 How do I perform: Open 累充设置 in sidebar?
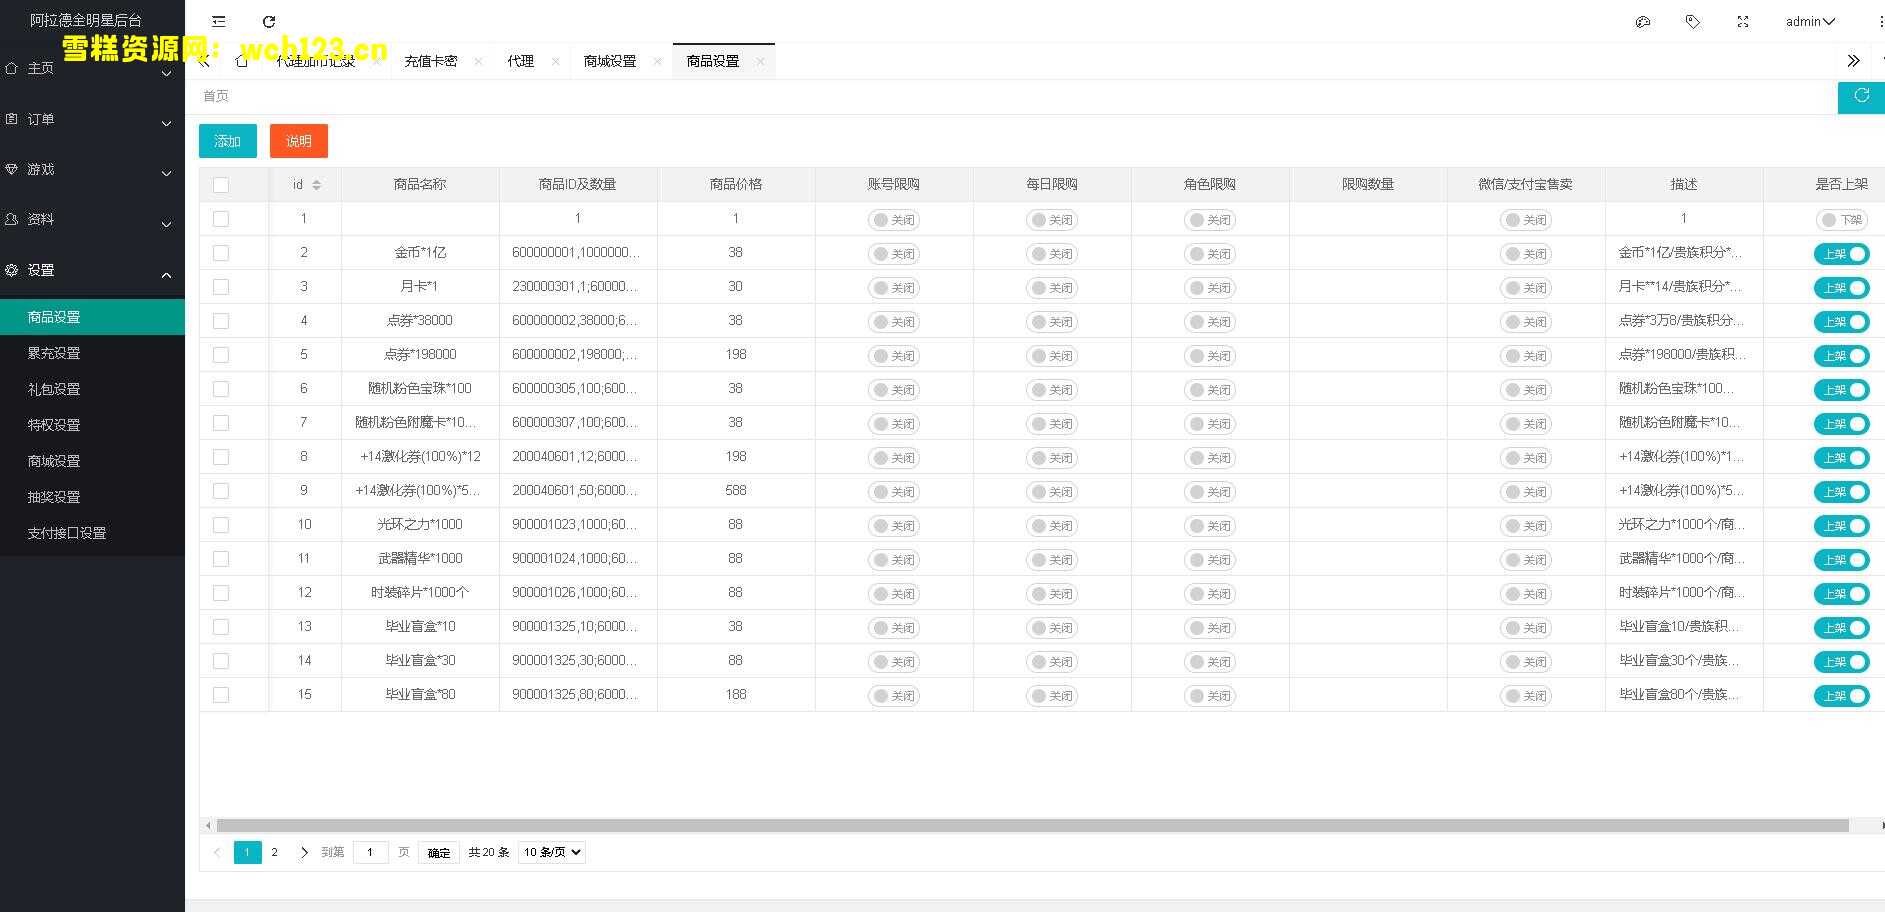[92, 353]
